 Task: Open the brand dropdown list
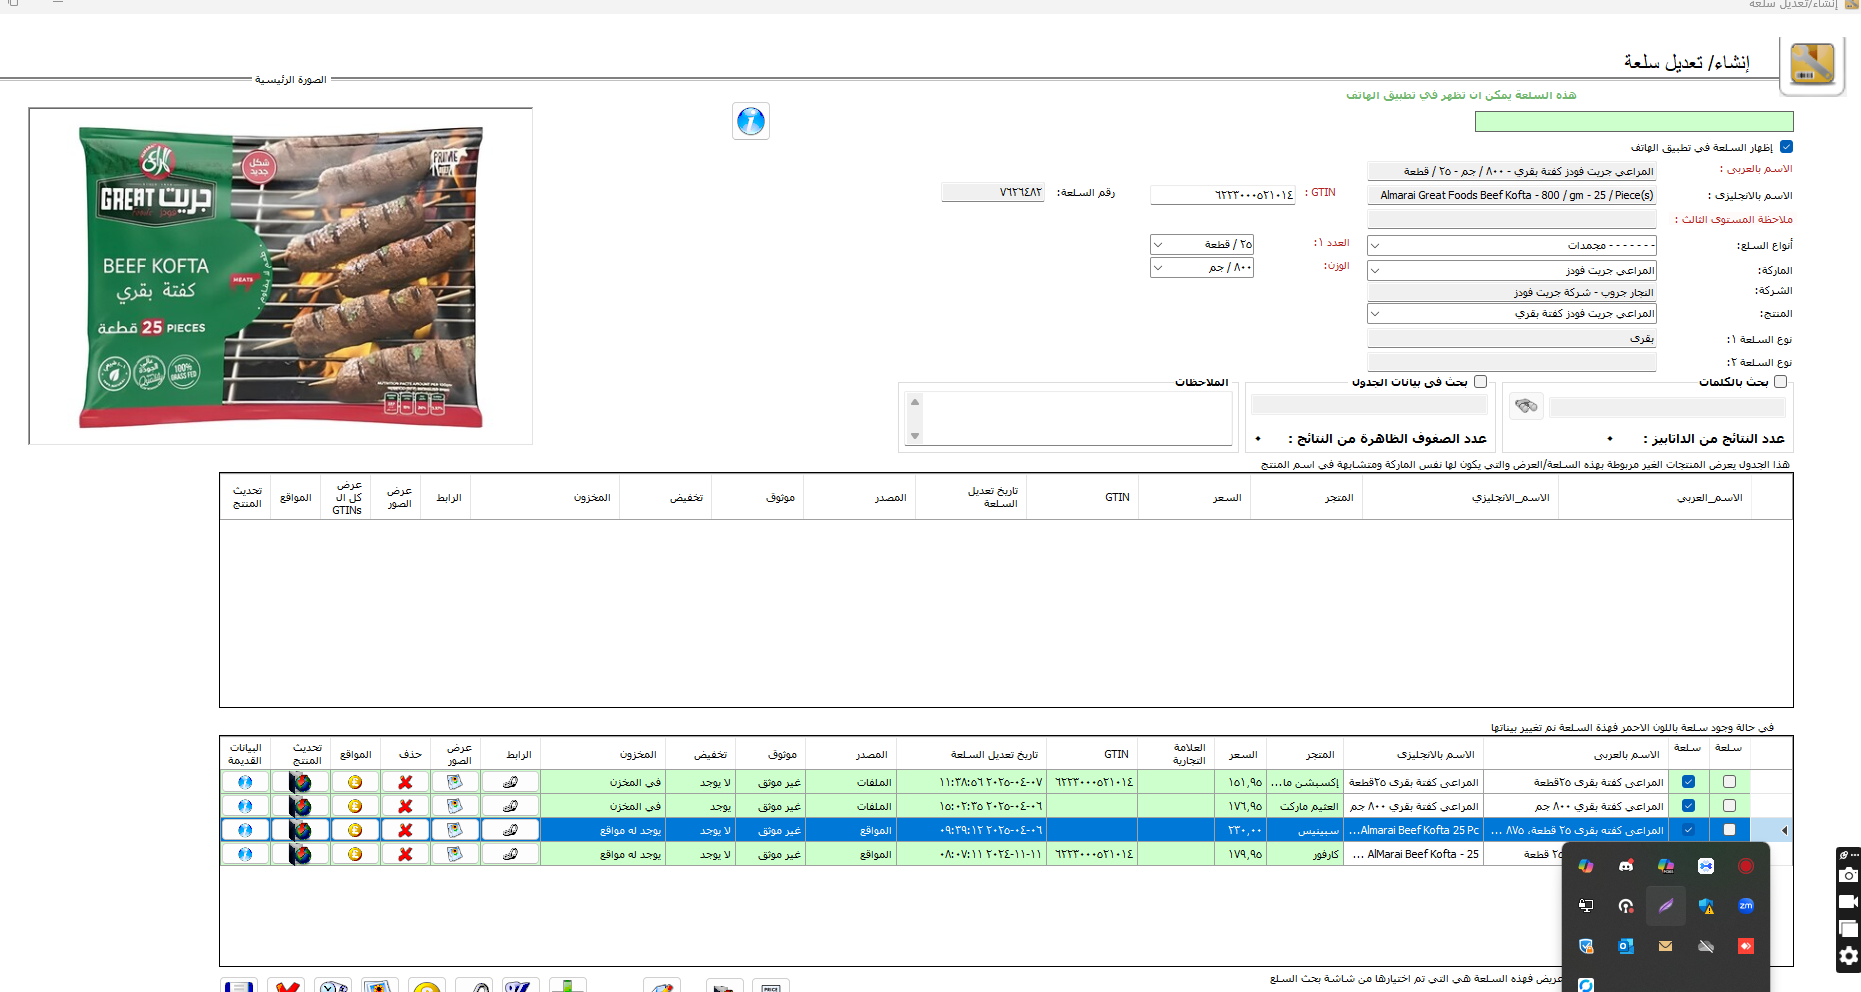(x=1375, y=270)
